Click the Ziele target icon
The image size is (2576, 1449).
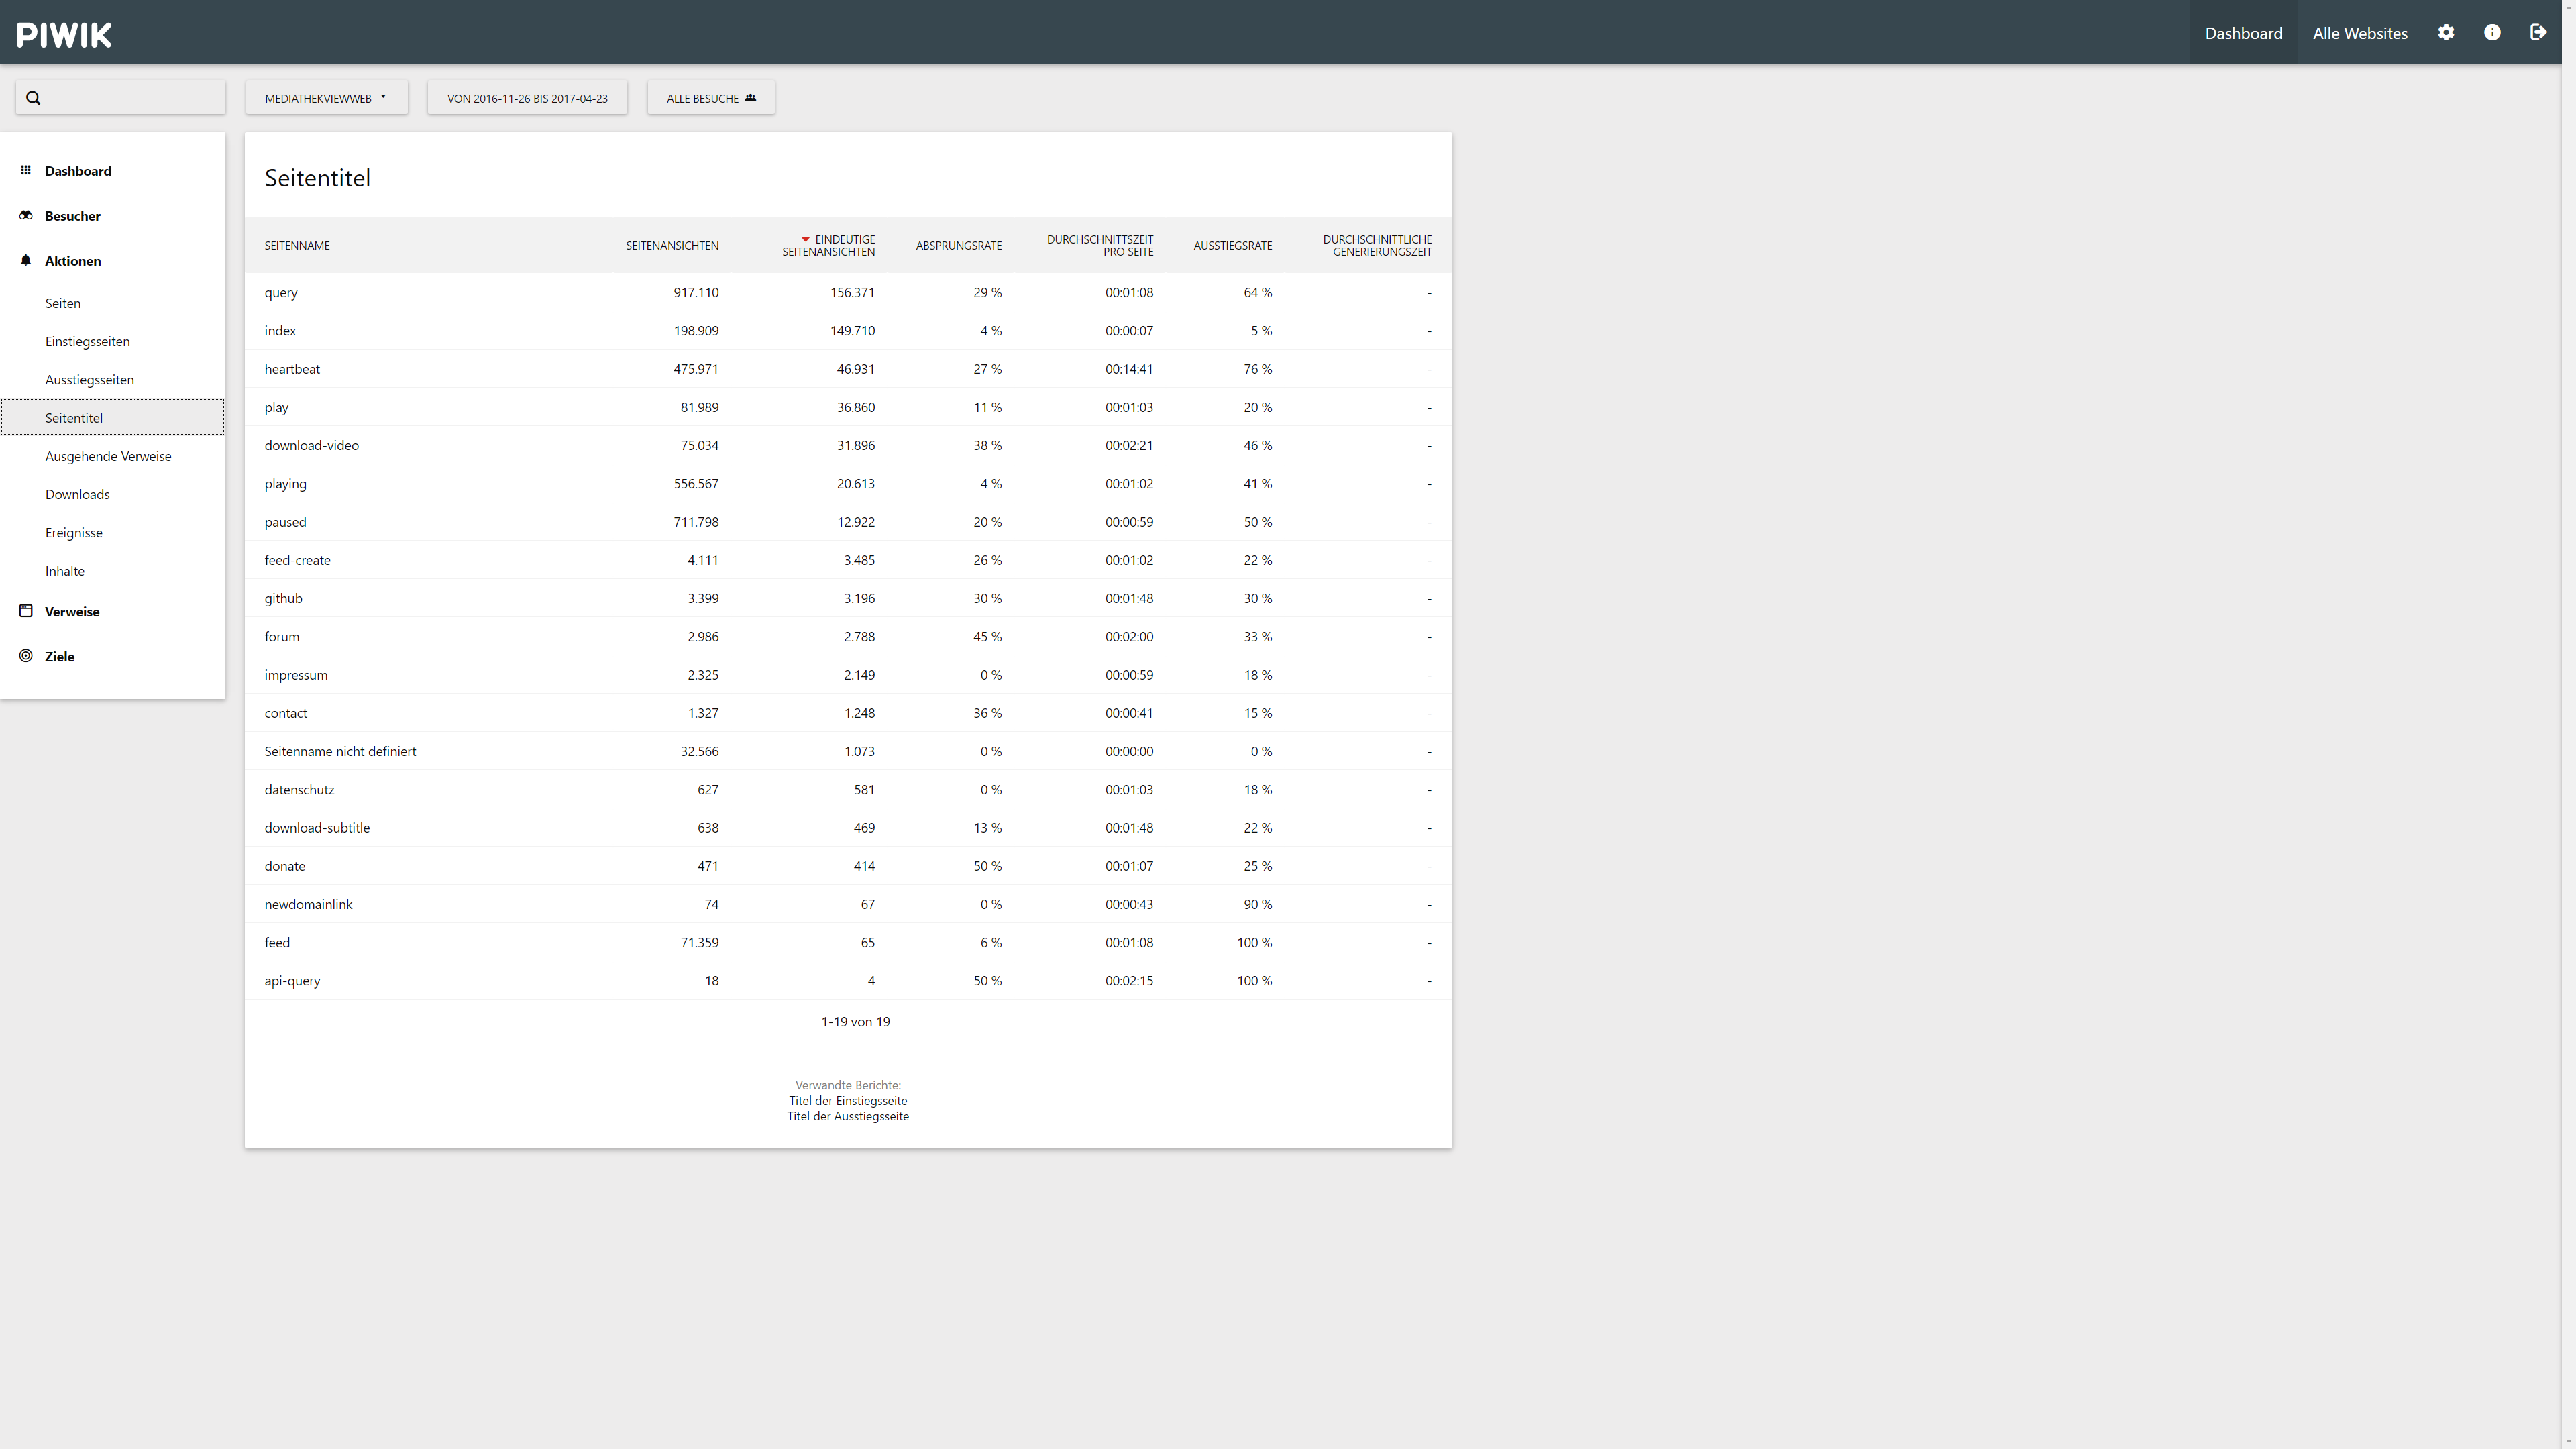click(x=26, y=656)
